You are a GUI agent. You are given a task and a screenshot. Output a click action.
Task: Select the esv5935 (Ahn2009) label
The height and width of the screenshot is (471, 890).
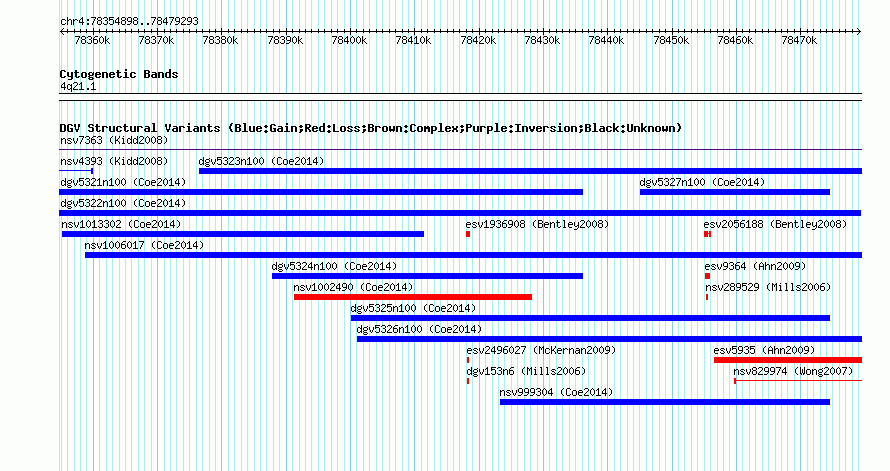pyautogui.click(x=764, y=350)
